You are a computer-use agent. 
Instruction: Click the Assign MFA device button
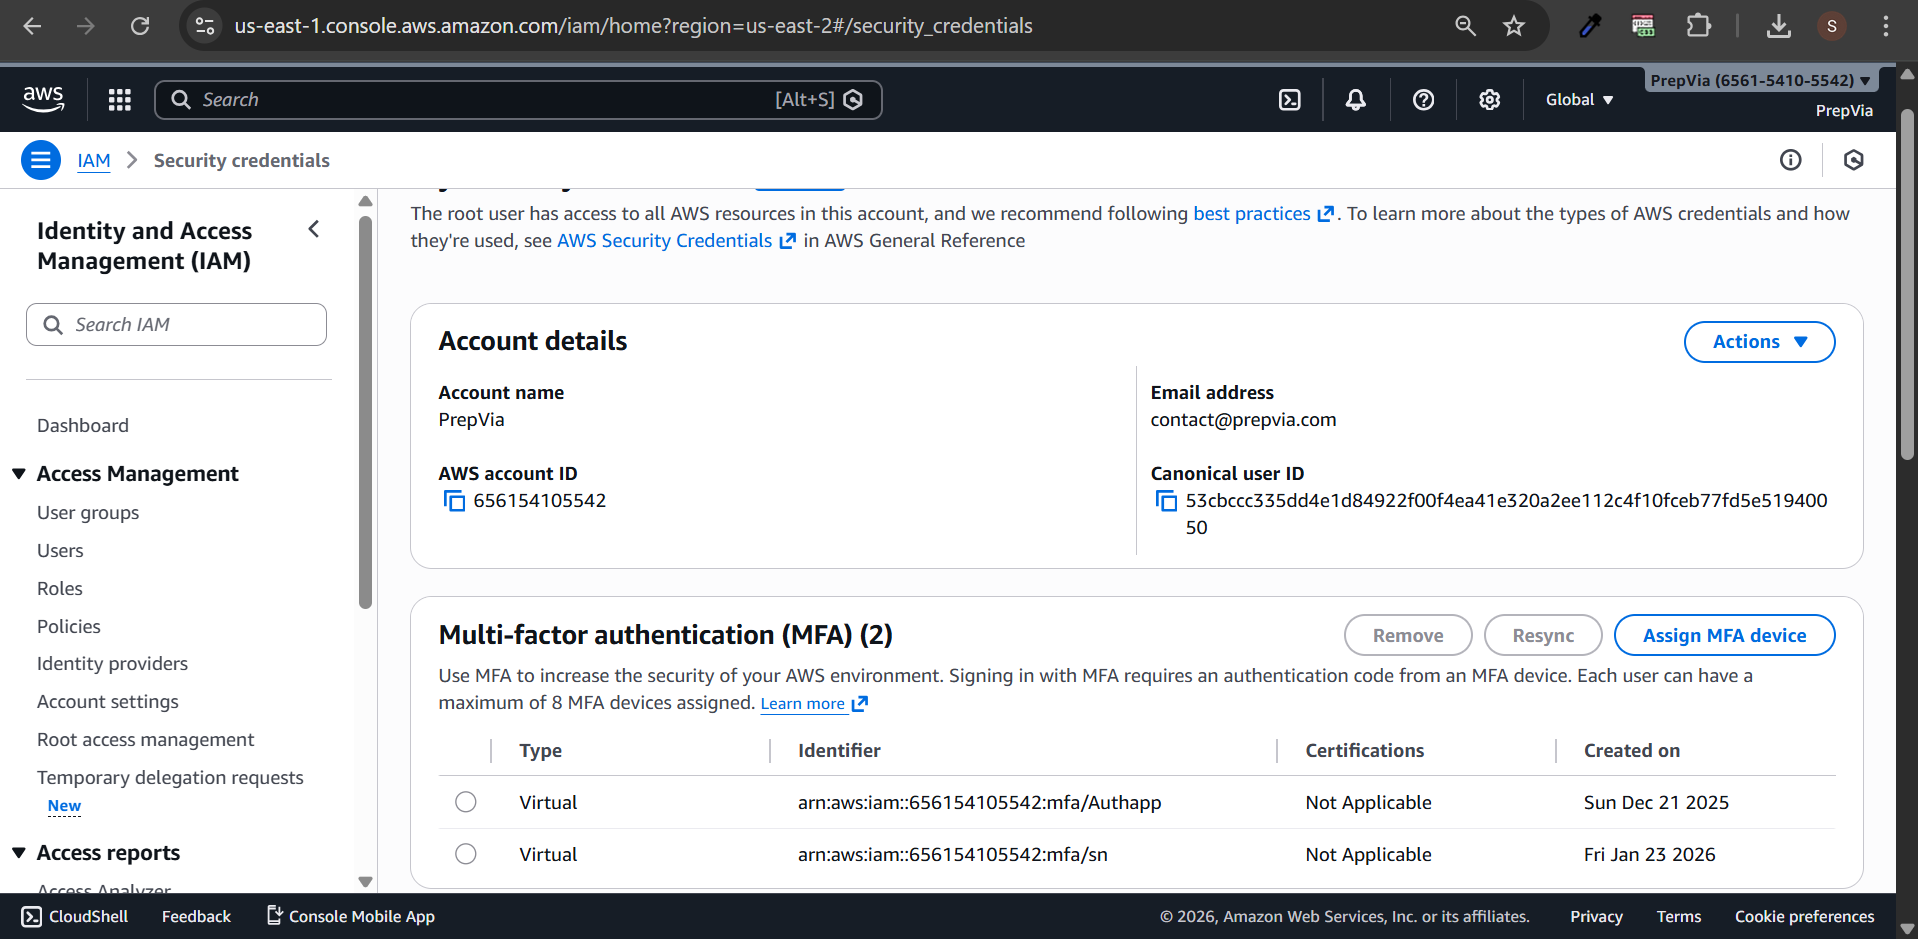[1725, 635]
